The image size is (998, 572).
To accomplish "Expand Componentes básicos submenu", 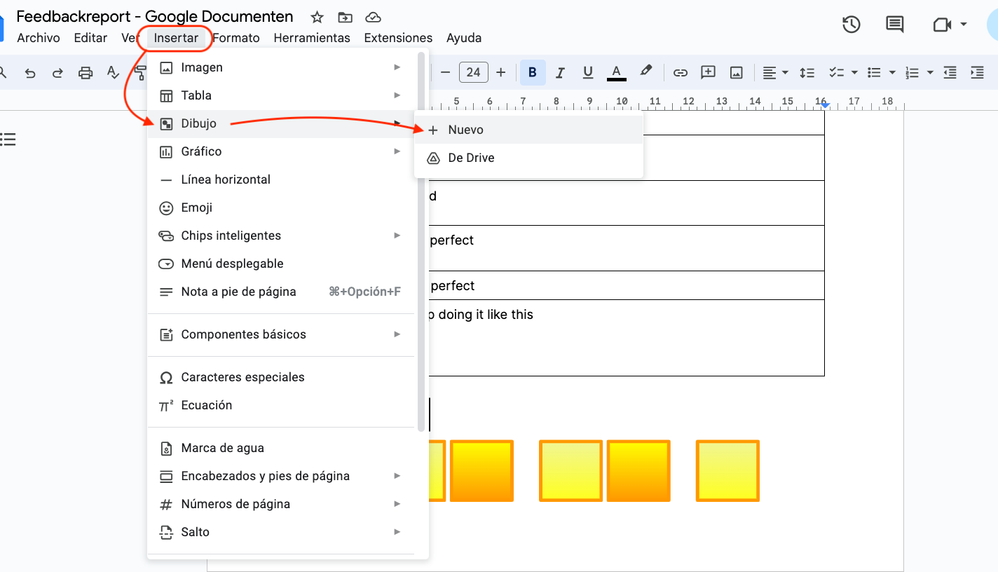I will (x=281, y=334).
